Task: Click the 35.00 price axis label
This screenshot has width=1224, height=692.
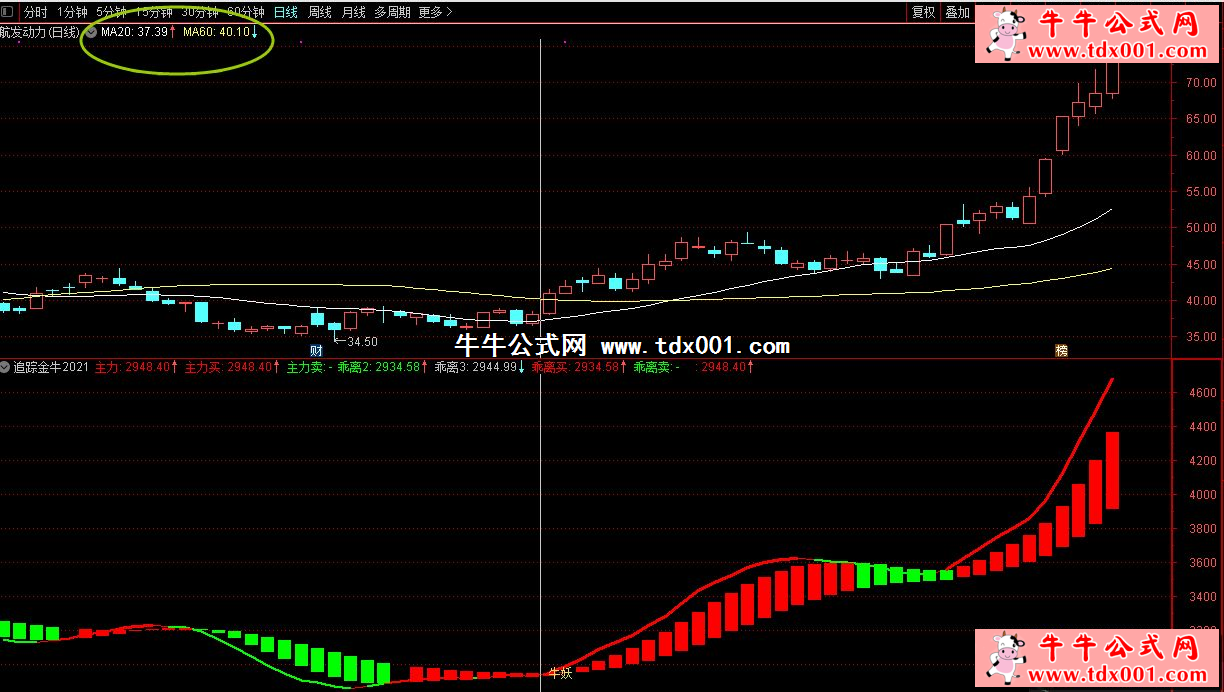Action: click(1200, 337)
